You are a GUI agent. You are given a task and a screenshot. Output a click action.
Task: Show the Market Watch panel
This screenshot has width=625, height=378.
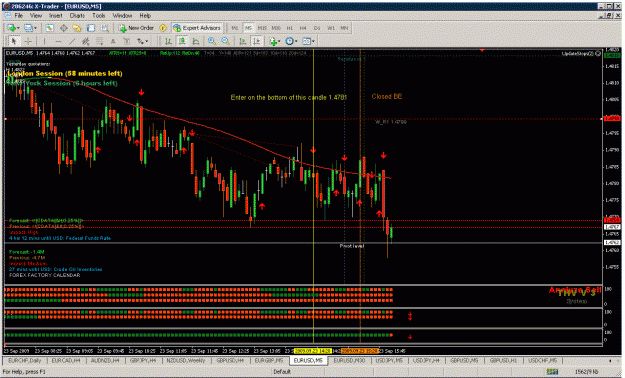49,28
